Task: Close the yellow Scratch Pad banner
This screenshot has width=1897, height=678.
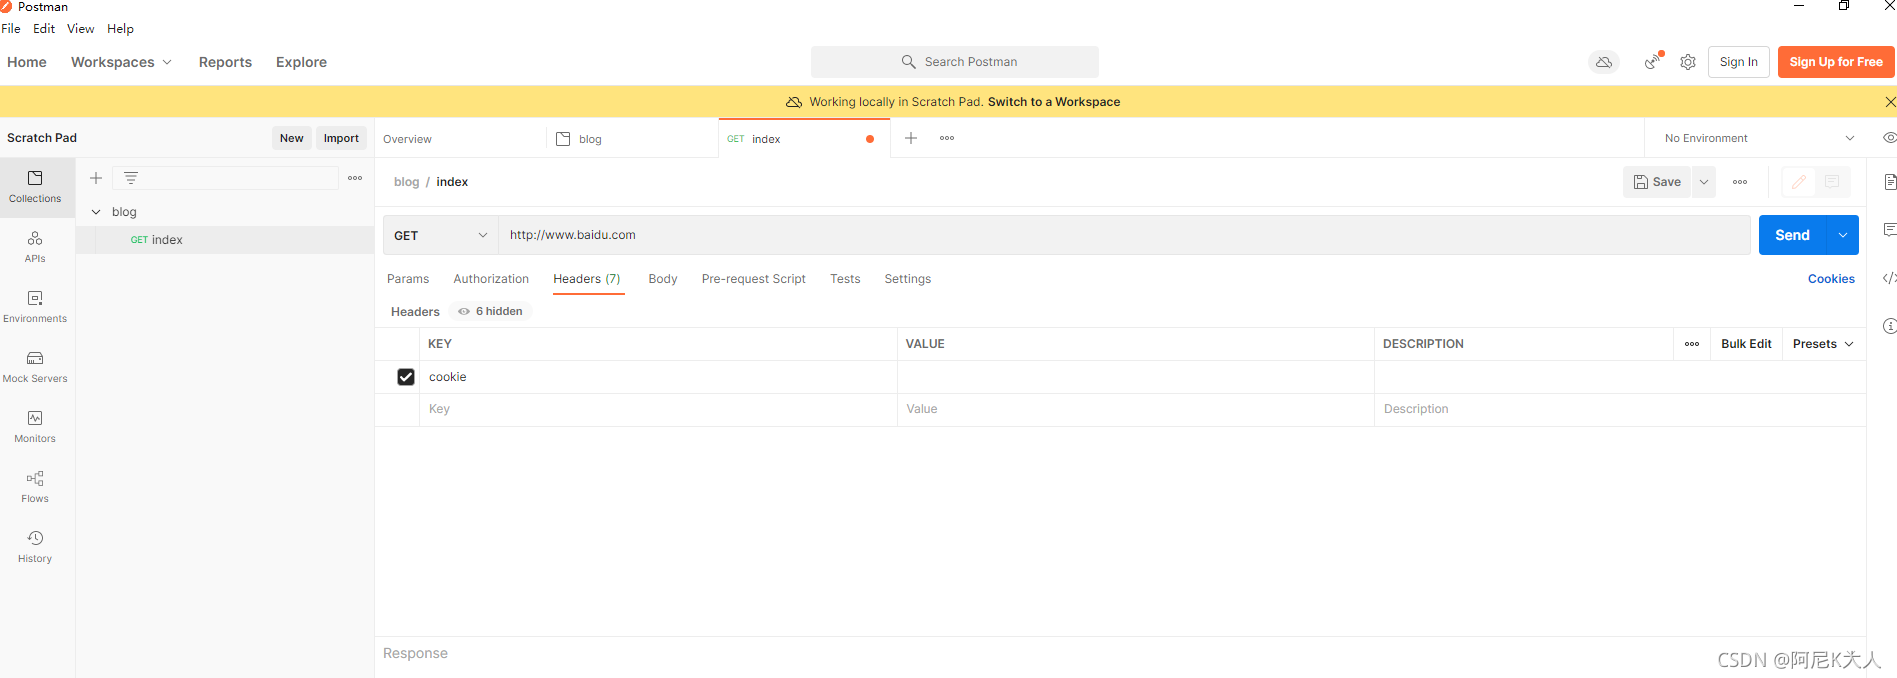Action: click(1890, 102)
